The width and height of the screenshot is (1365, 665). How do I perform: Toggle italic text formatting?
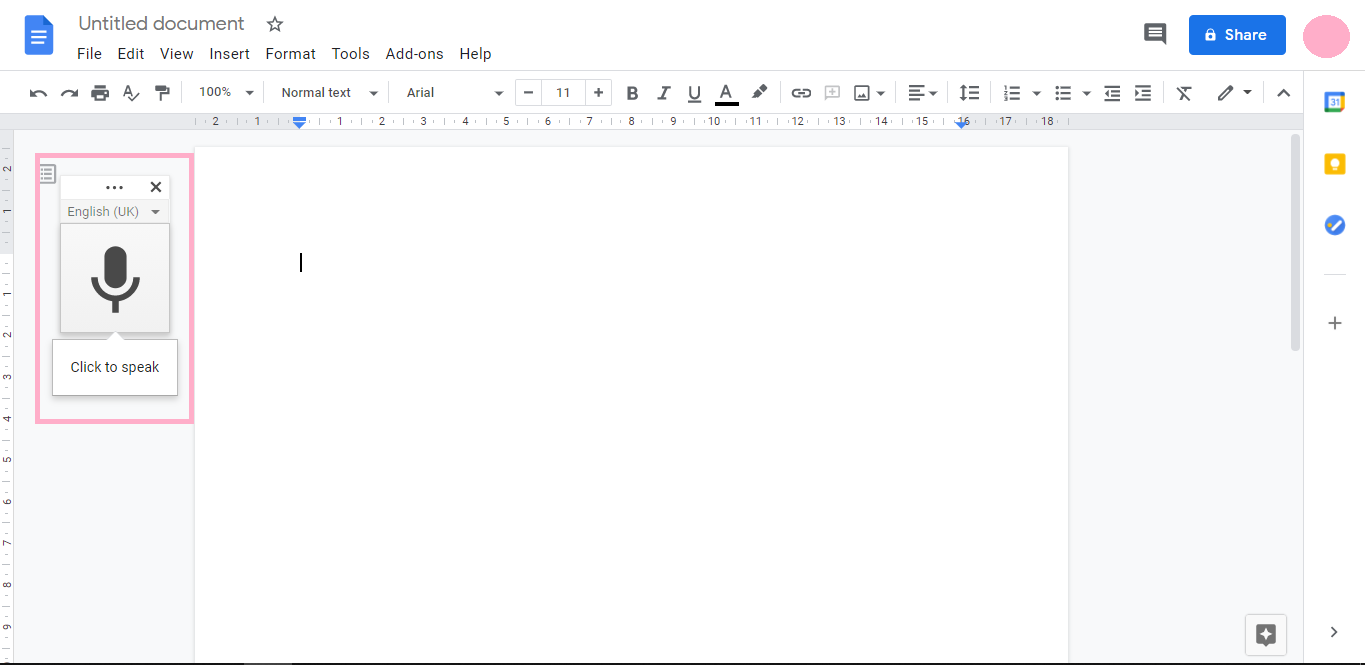(x=663, y=93)
